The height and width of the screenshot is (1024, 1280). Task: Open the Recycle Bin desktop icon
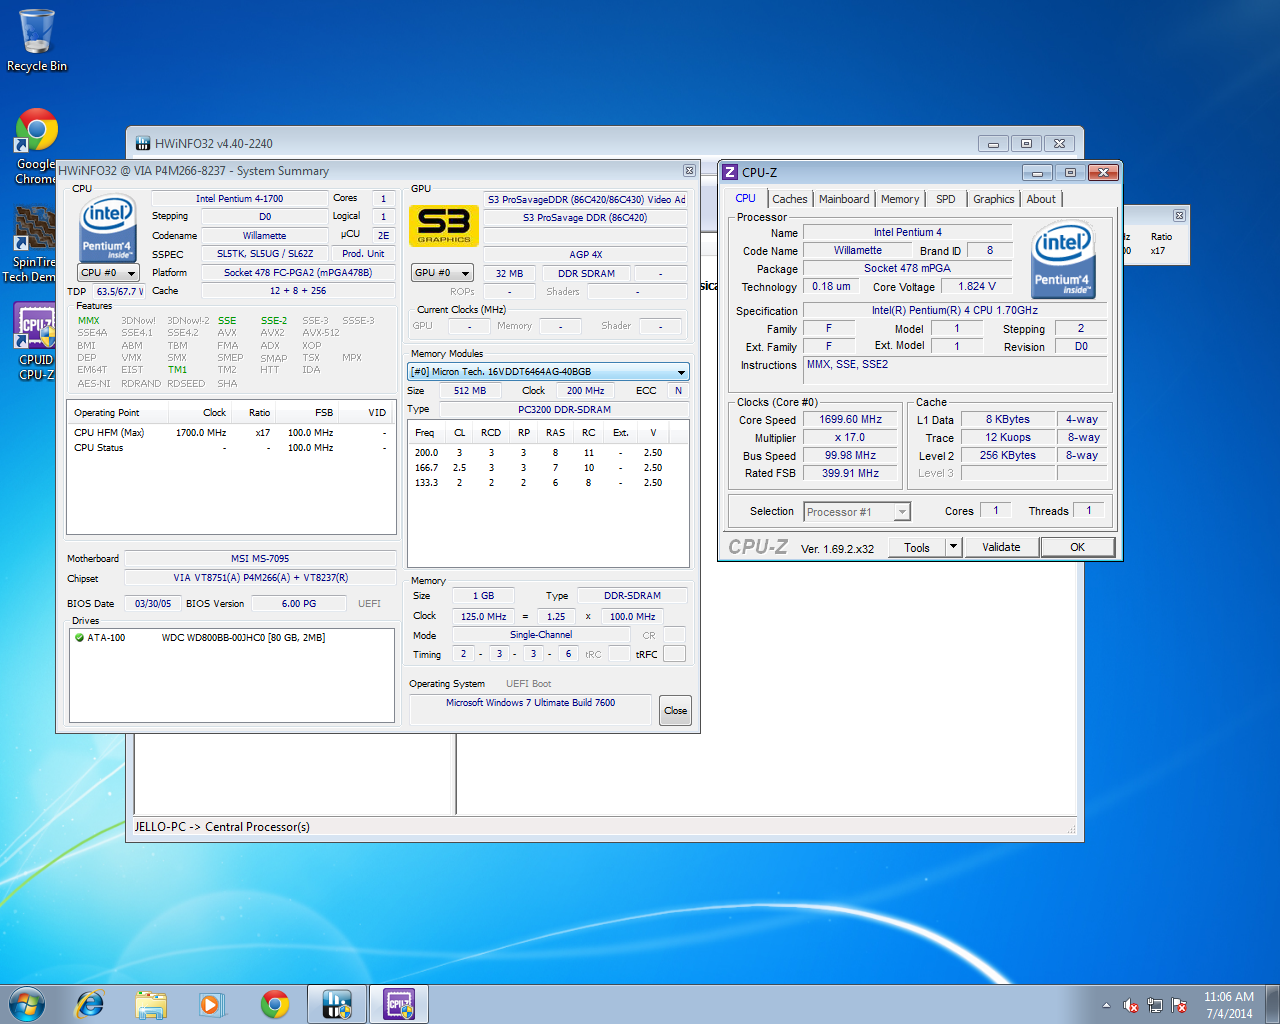pos(37,40)
